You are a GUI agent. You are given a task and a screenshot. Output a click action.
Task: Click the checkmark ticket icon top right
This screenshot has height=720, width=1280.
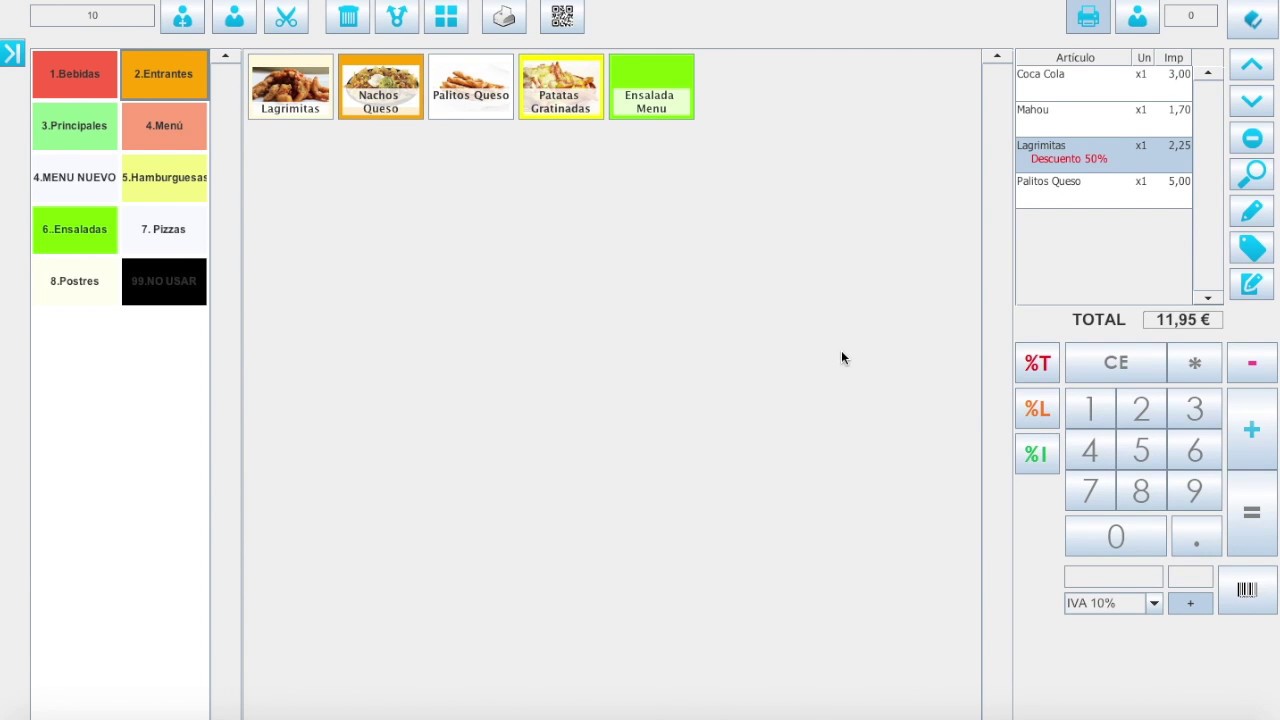tap(1252, 18)
